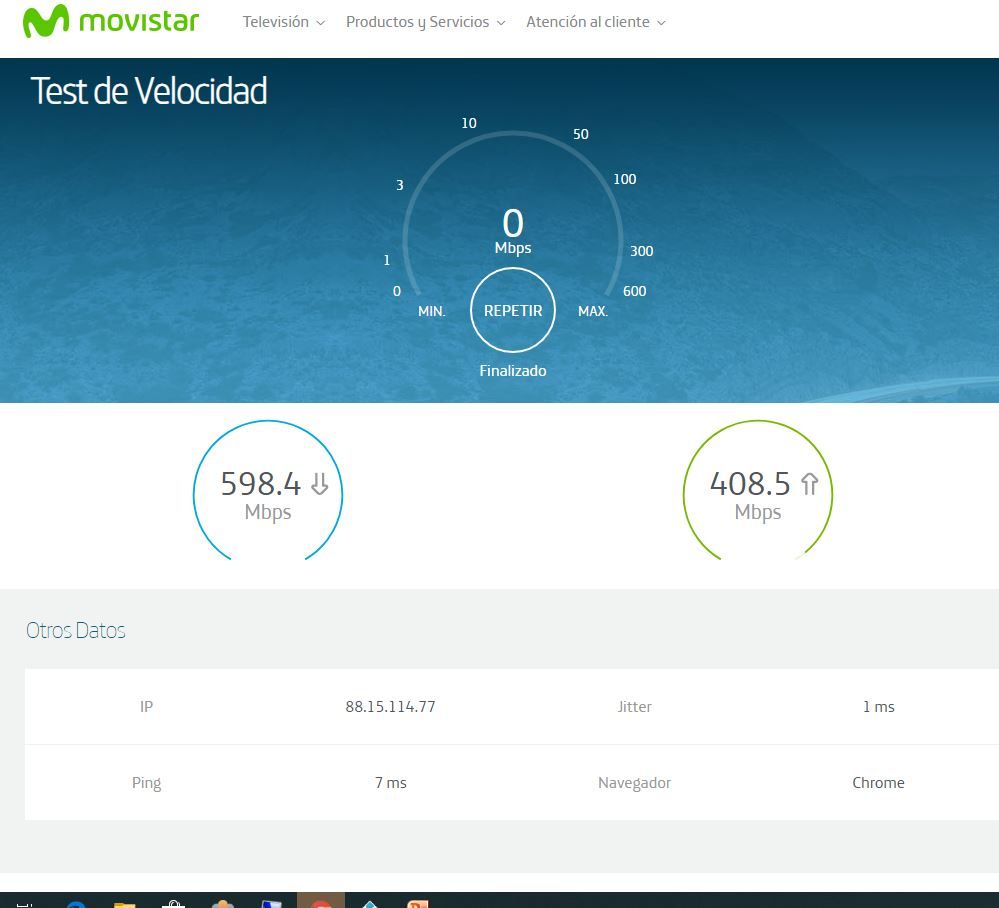
Task: Click the MIN. label on the gauge
Action: point(431,311)
